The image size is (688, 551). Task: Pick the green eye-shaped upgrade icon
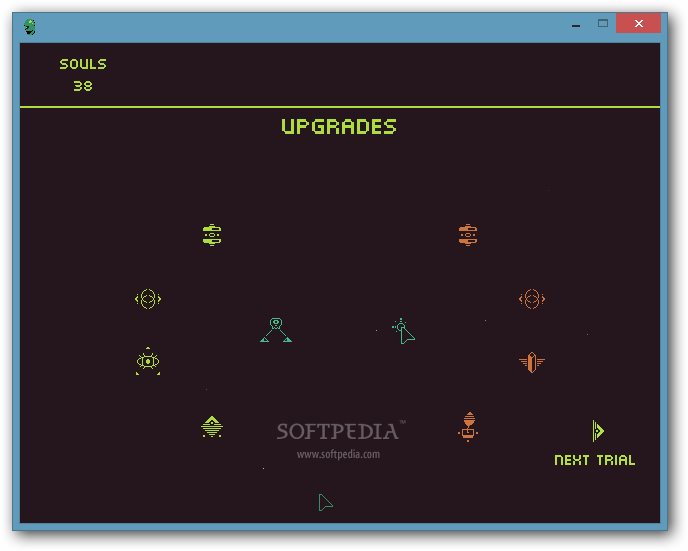click(148, 361)
